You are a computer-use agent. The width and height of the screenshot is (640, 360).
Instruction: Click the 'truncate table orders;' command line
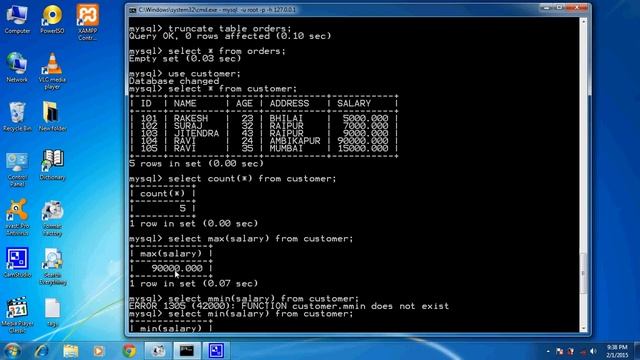210,29
